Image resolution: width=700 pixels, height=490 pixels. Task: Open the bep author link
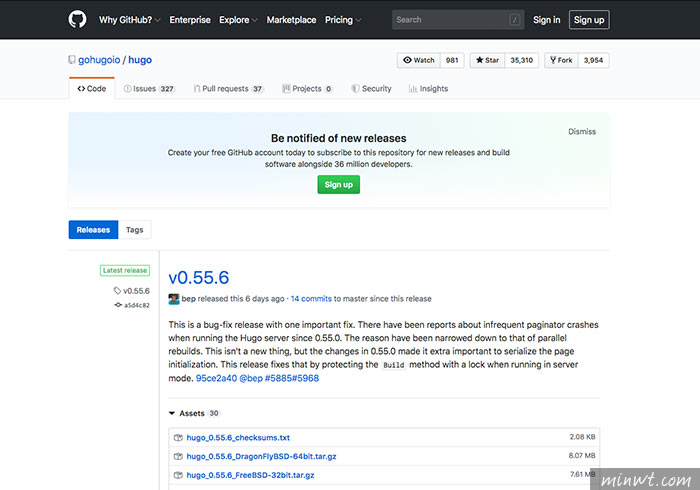click(188, 299)
